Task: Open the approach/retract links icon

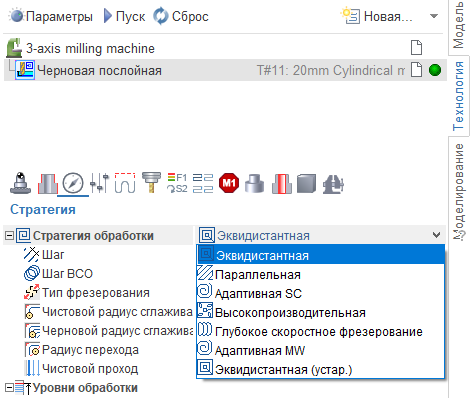Action: click(125, 183)
